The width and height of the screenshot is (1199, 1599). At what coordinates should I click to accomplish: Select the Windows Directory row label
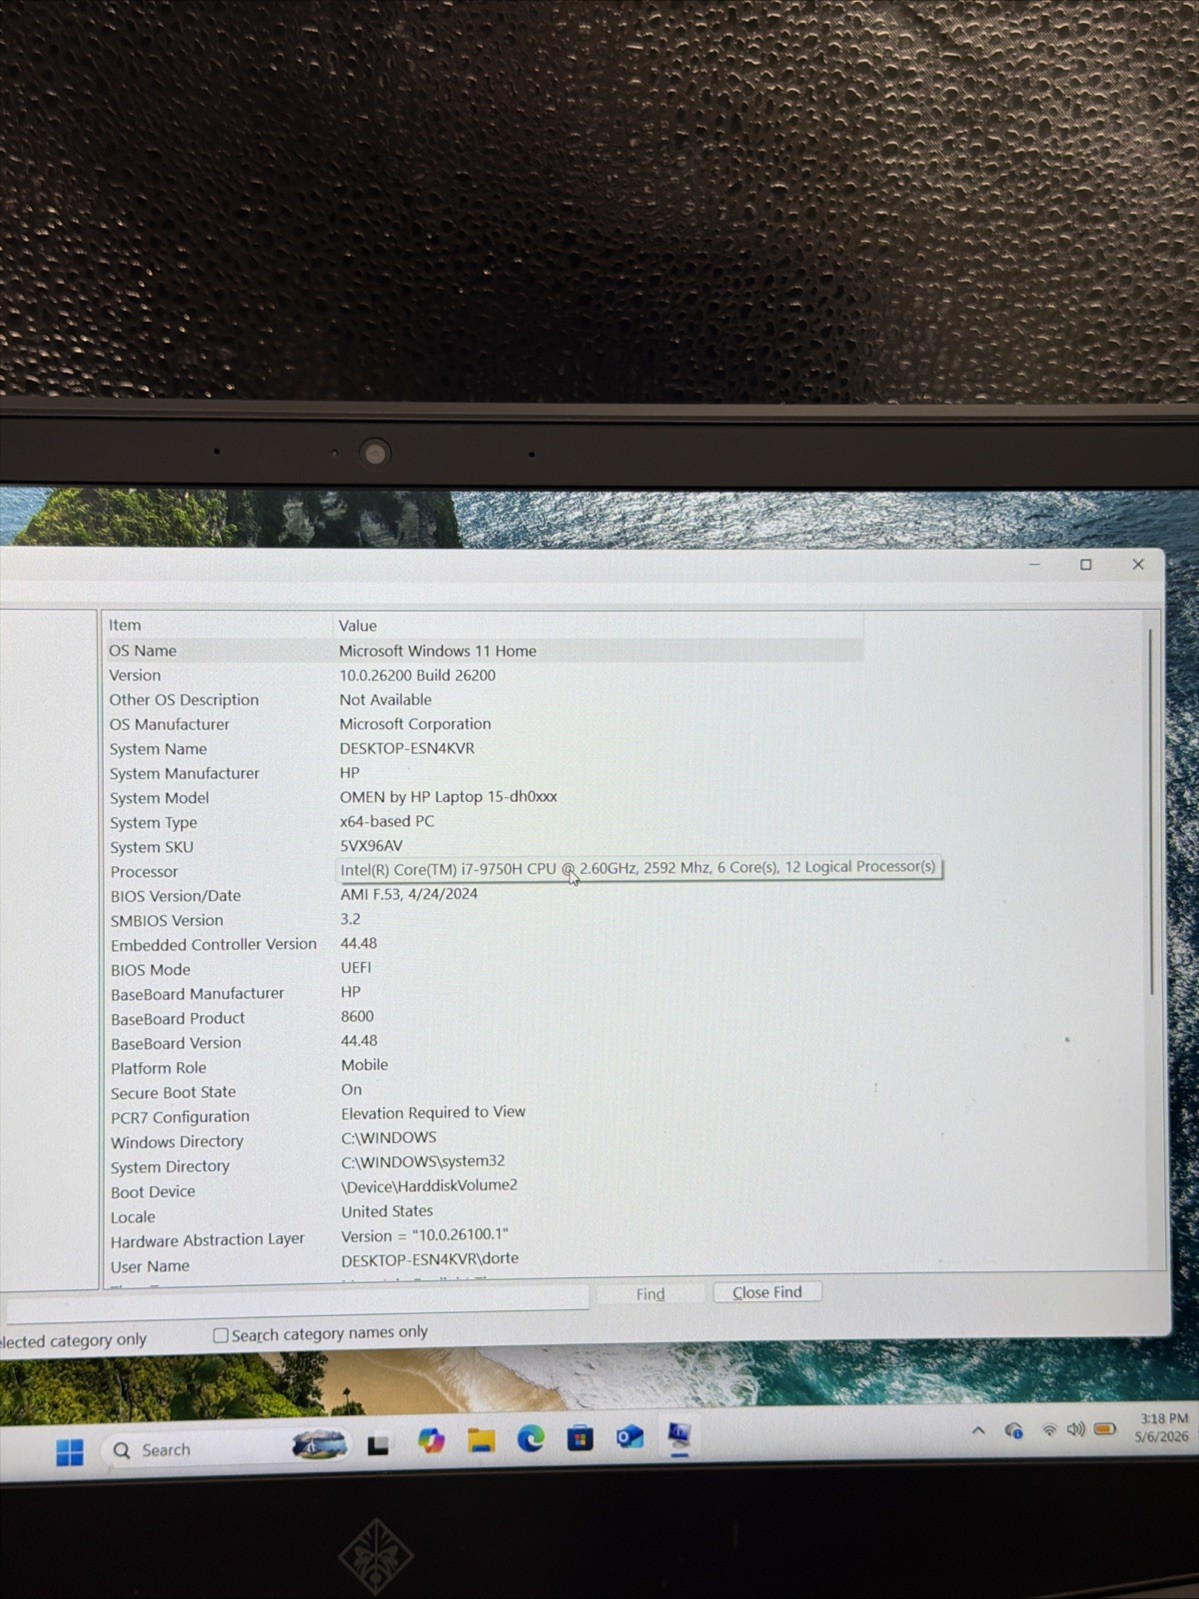pyautogui.click(x=177, y=1142)
